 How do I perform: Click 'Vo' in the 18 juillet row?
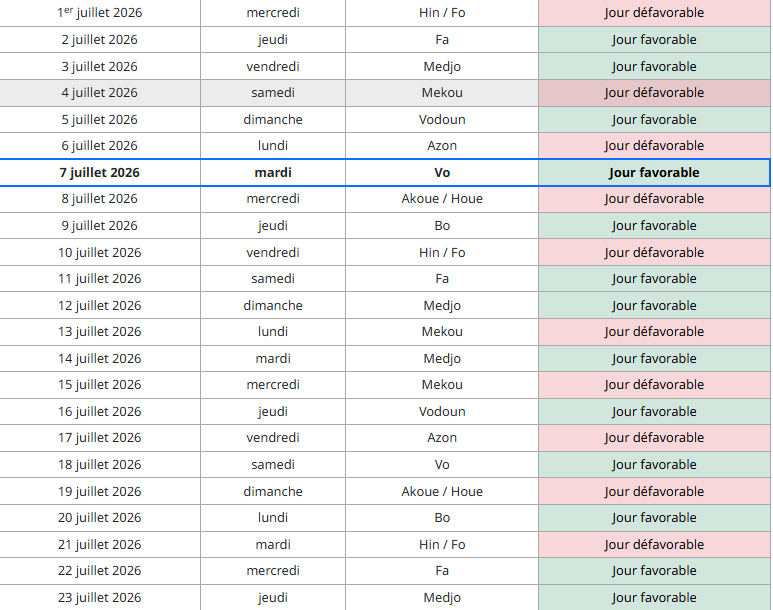pos(442,465)
